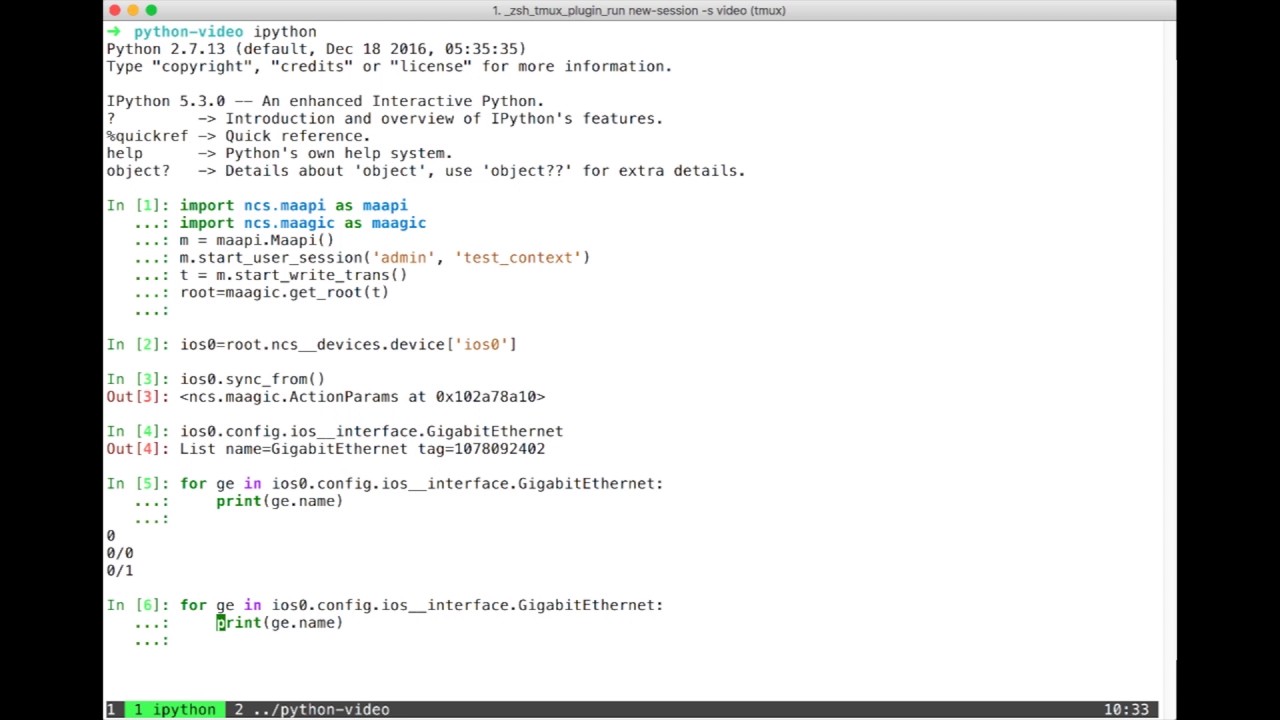Click 't = m.start_write_trans()' line
Screen dimensions: 1280x720
tap(293, 275)
